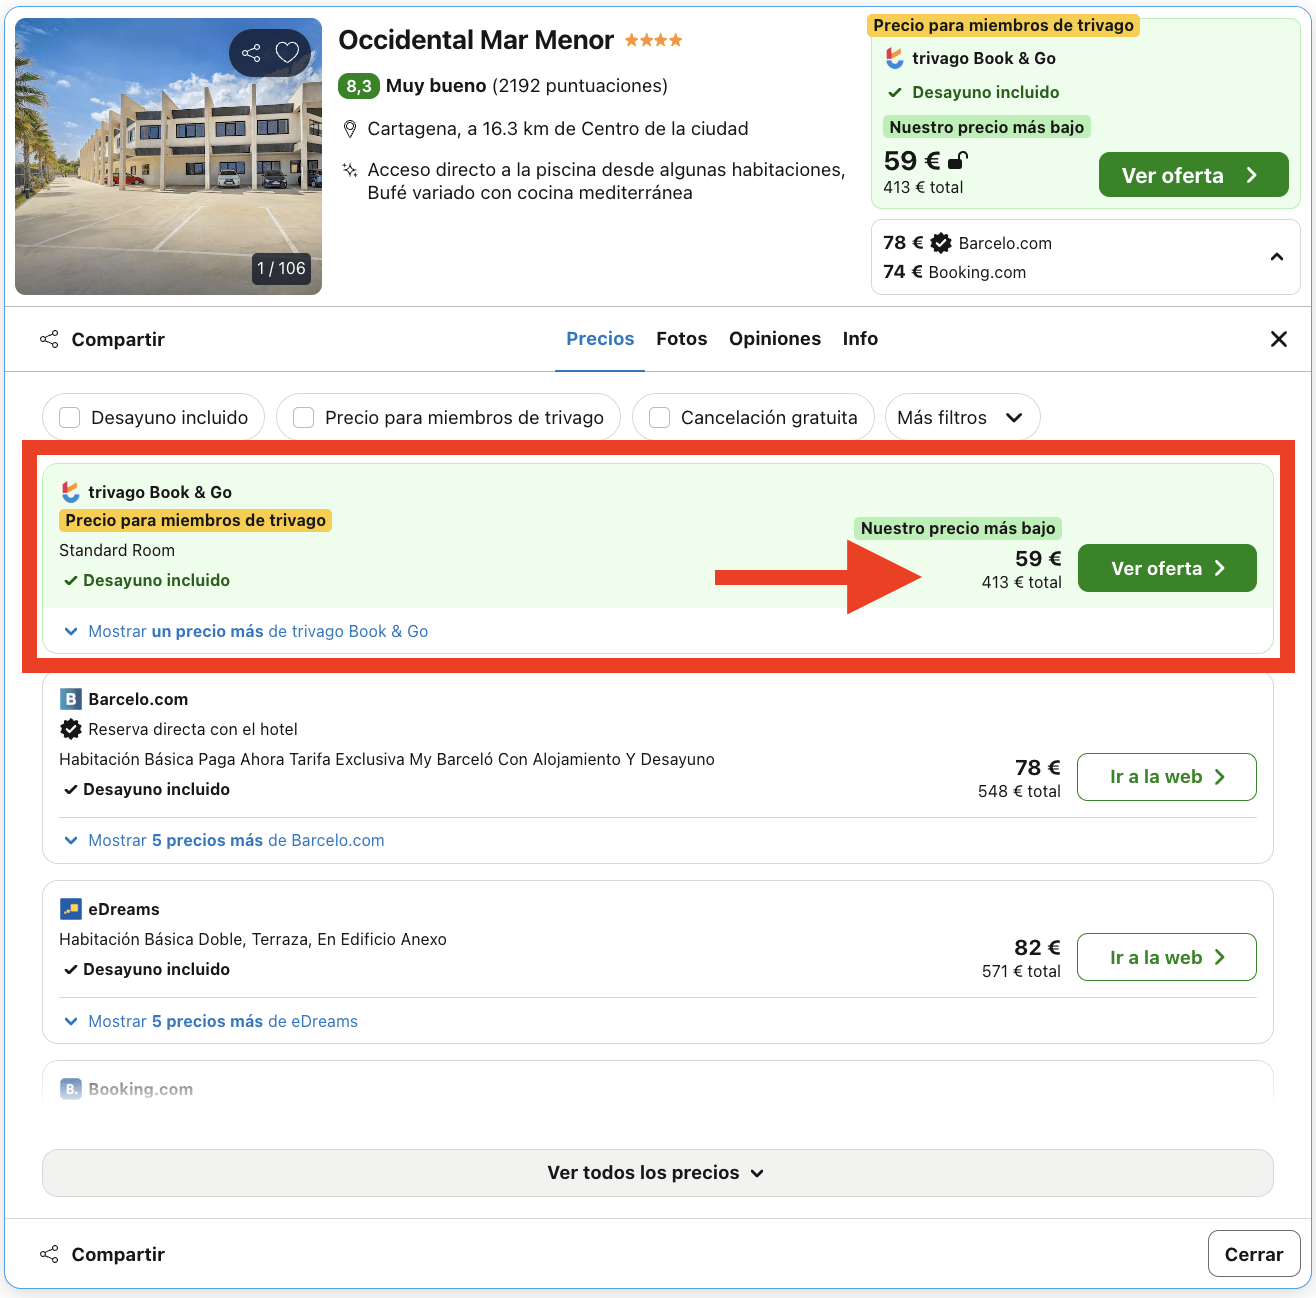Open the Opiniones tab
Screen dimensions: 1316x1298
[x=775, y=339]
